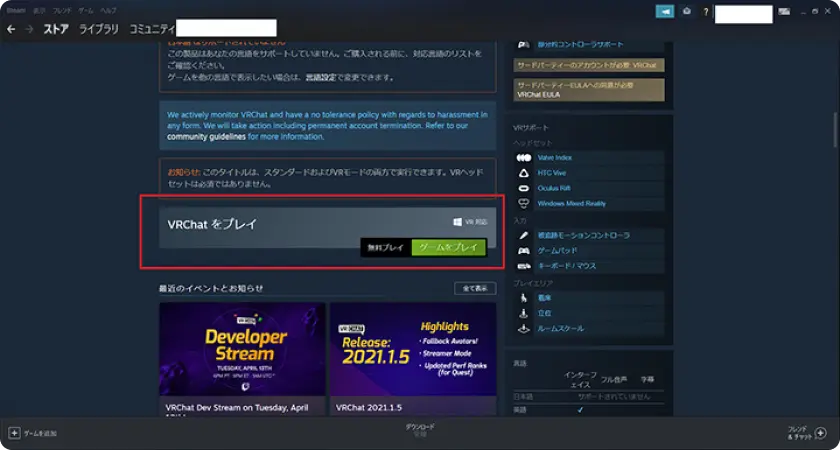
Task: Click the question mark help icon
Action: (x=706, y=12)
